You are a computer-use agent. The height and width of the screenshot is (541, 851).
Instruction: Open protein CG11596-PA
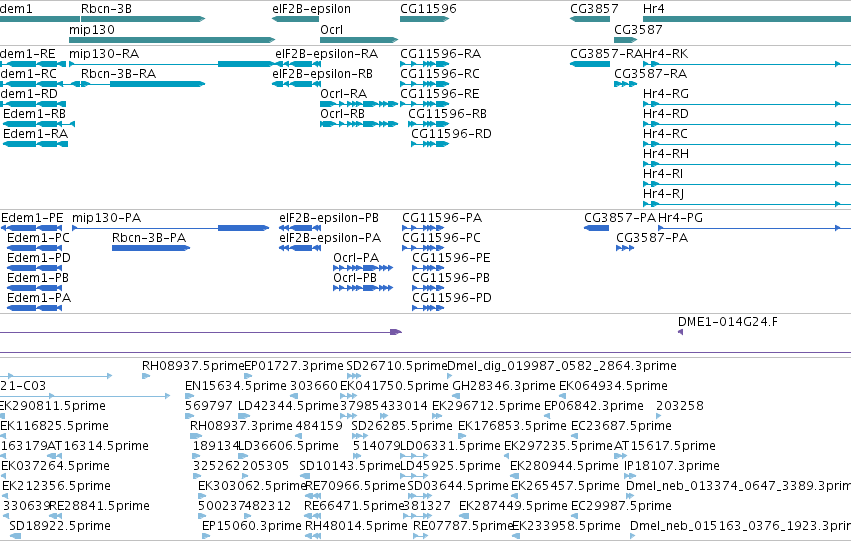[x=442, y=218]
